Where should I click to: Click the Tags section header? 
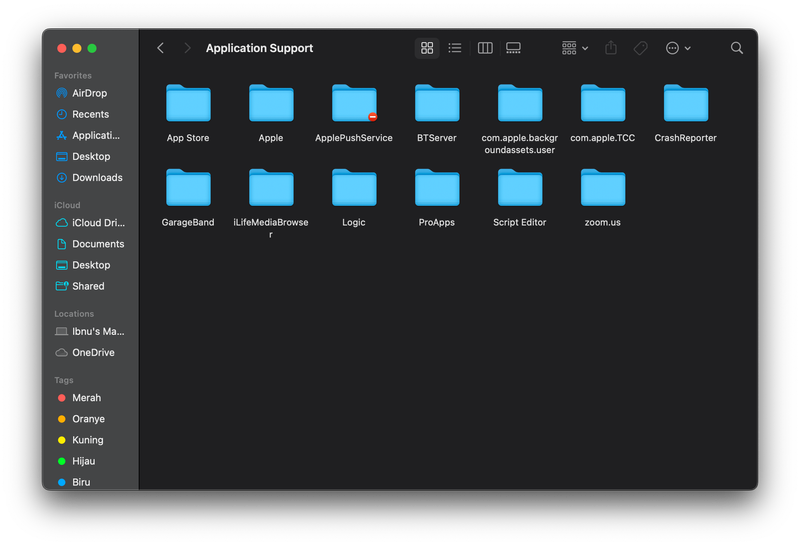[x=64, y=380]
